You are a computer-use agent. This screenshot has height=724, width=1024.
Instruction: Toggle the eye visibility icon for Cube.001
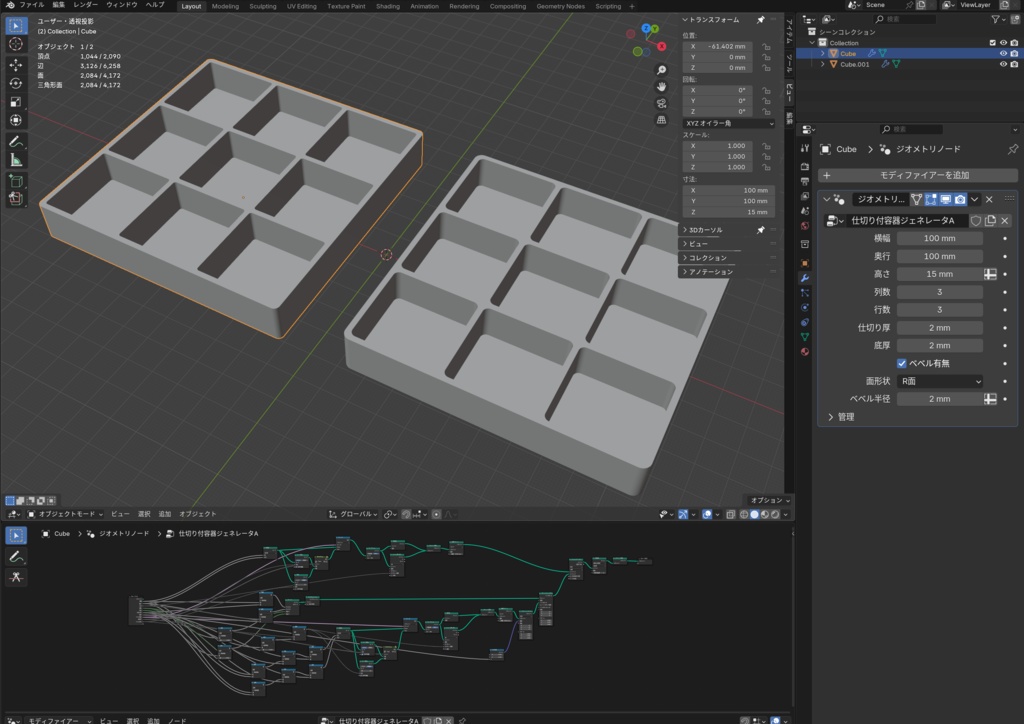tap(1003, 64)
